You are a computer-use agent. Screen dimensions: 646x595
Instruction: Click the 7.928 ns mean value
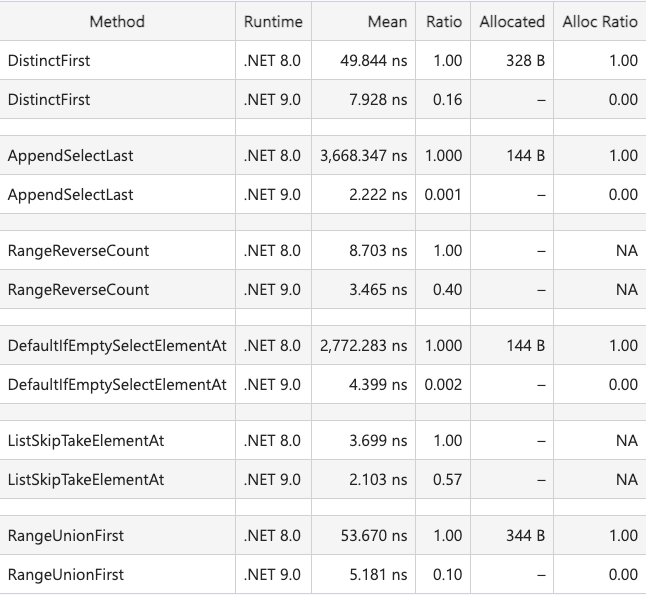click(x=378, y=100)
